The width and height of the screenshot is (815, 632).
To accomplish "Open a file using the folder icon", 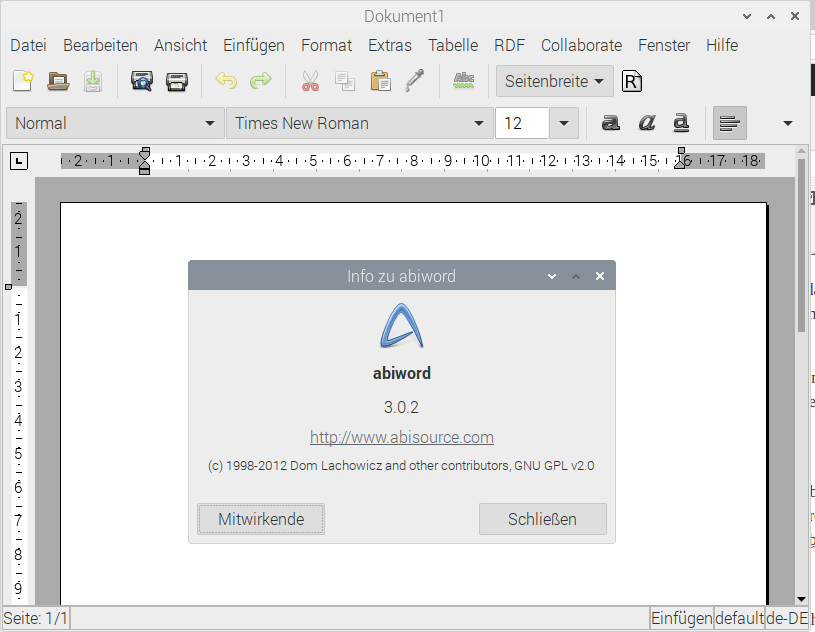I will coord(58,81).
